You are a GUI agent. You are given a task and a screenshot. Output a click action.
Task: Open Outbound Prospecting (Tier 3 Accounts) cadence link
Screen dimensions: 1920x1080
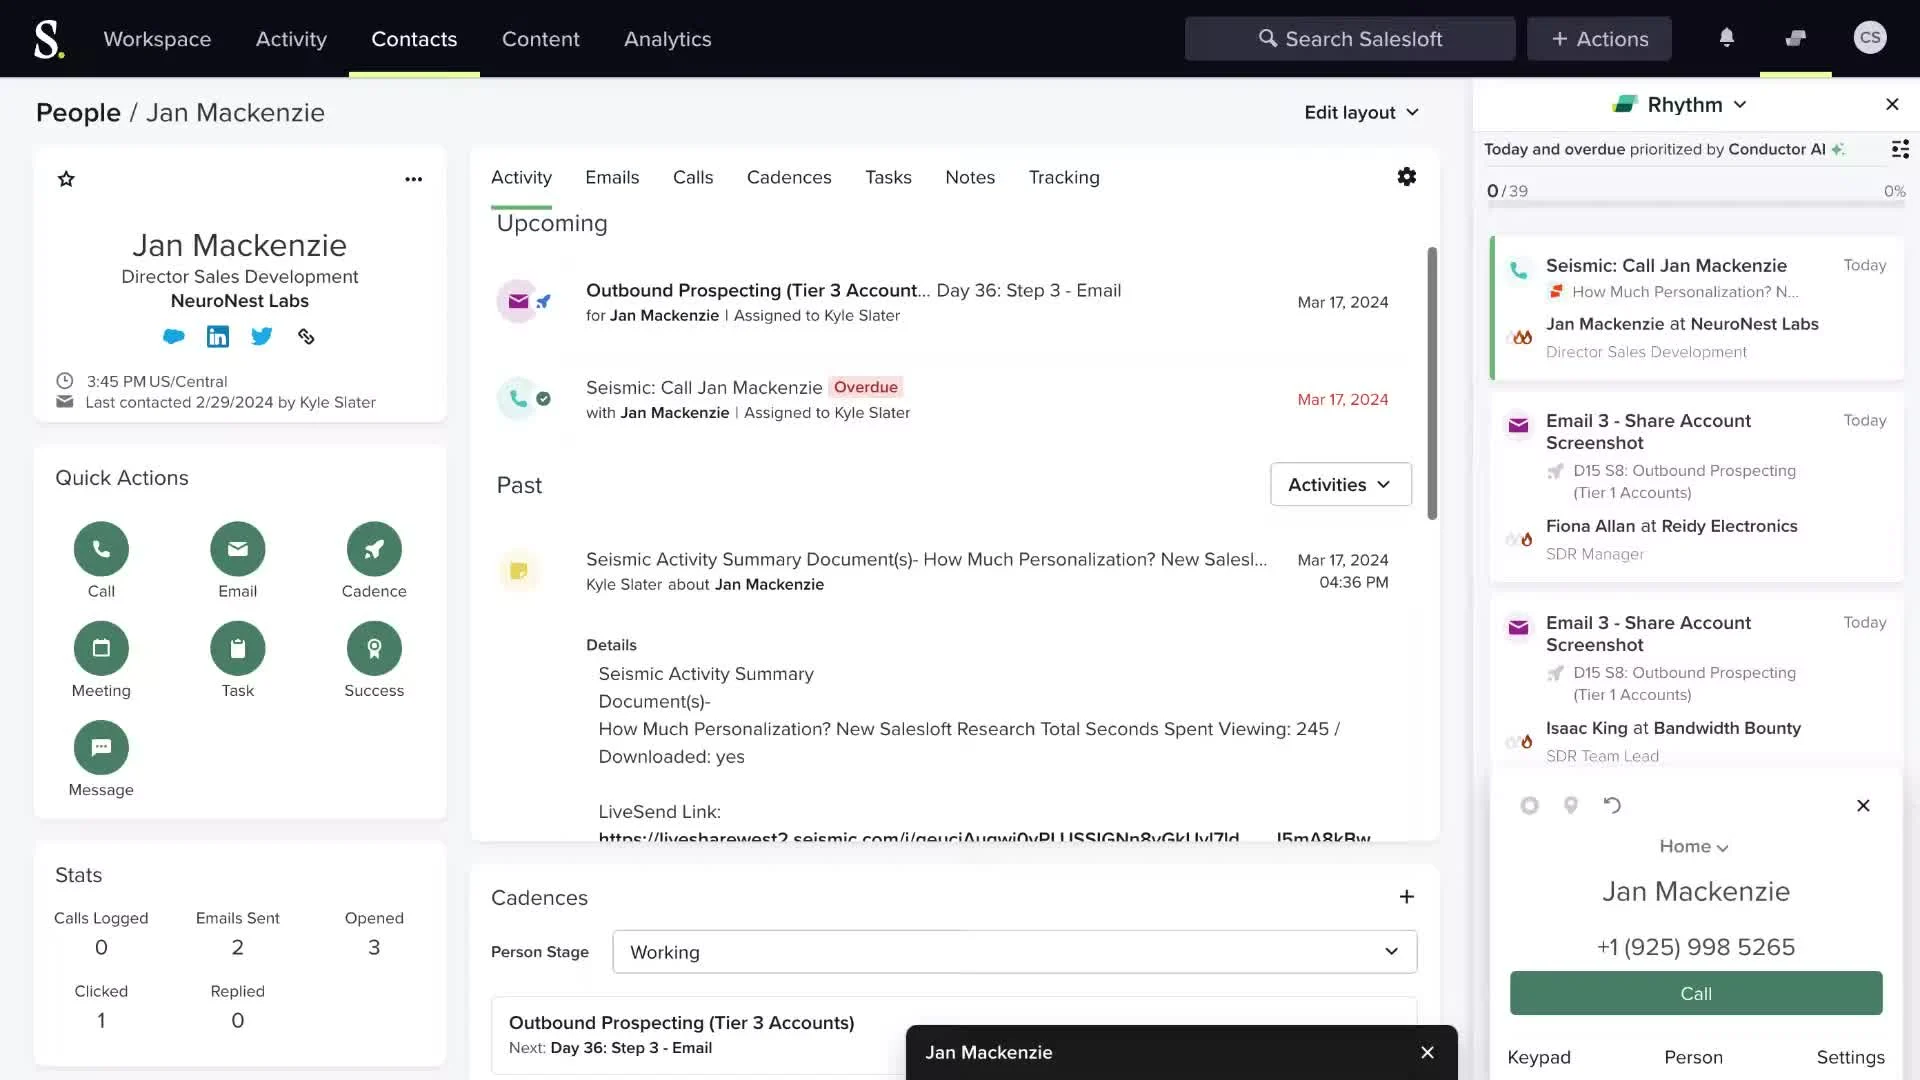[x=681, y=1022]
